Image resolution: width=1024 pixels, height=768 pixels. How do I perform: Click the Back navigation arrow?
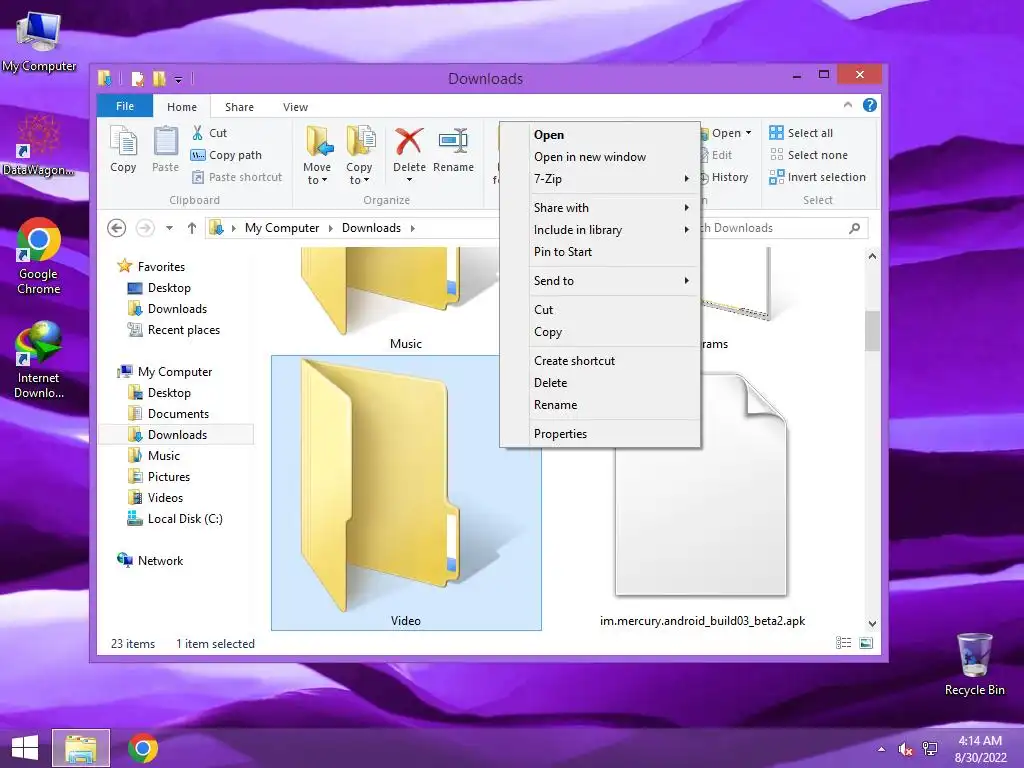pyautogui.click(x=116, y=228)
